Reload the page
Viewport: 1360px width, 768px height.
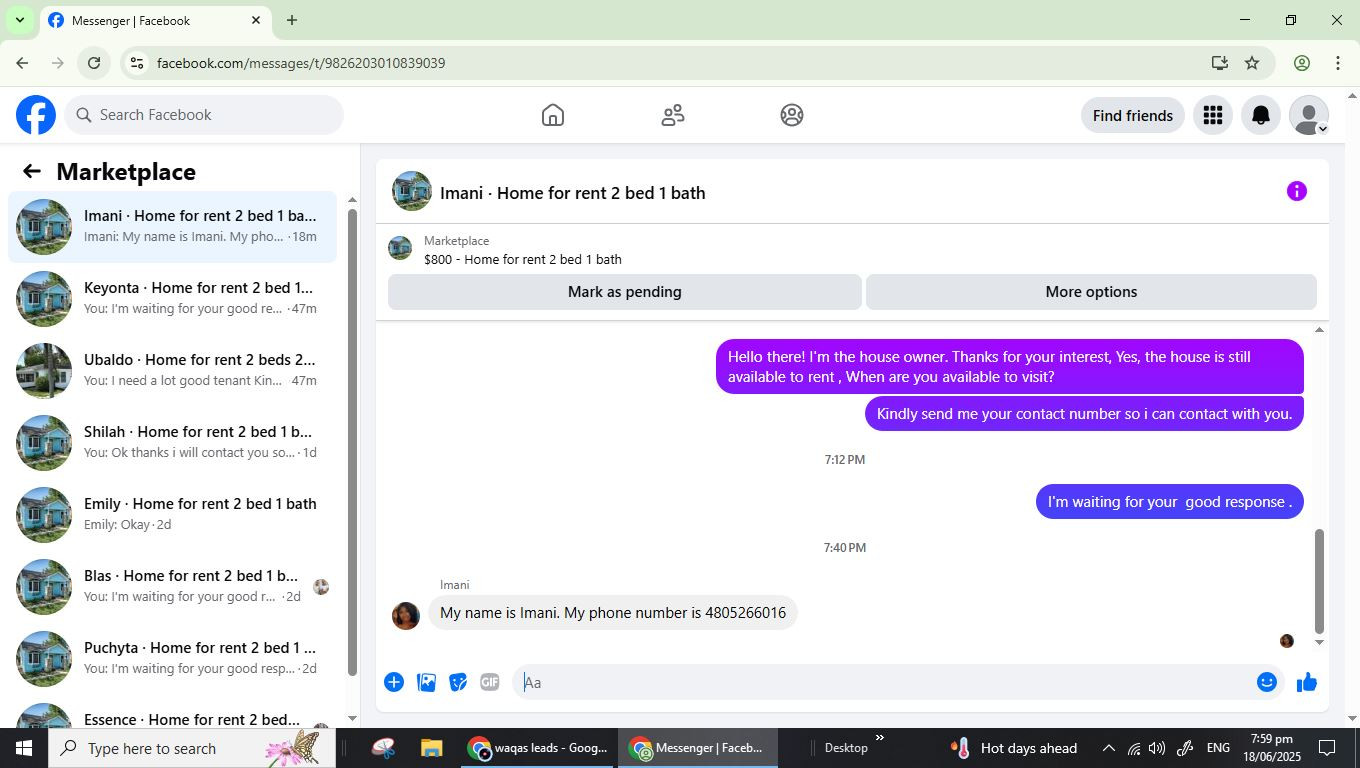[94, 63]
